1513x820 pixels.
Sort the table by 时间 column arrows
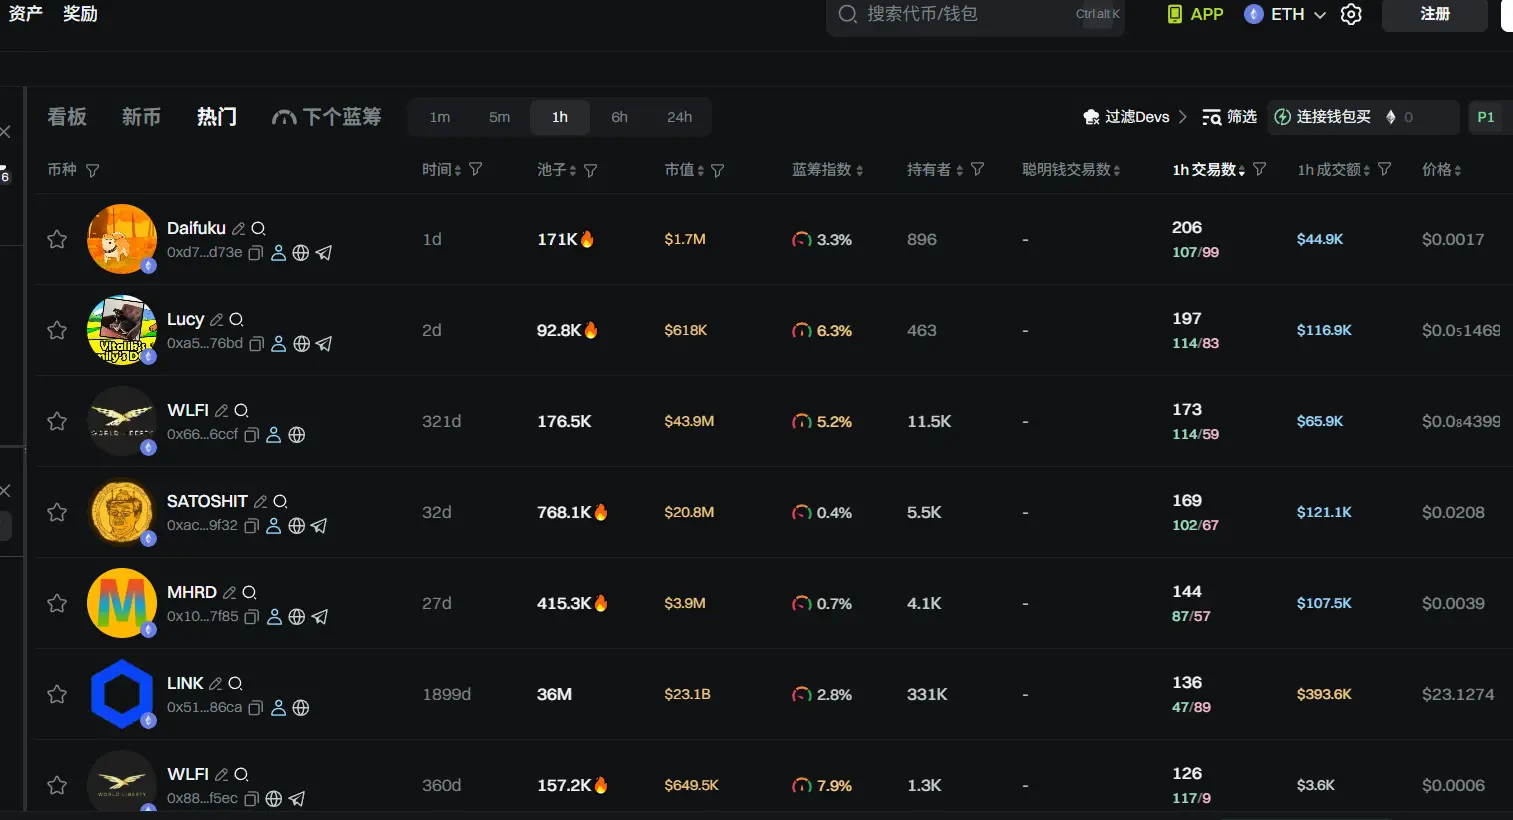coord(458,171)
